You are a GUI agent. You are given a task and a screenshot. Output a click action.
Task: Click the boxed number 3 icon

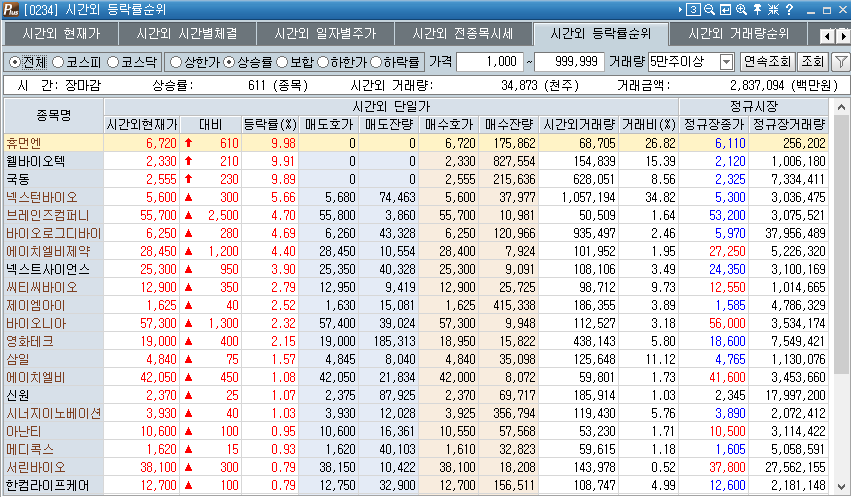point(693,10)
